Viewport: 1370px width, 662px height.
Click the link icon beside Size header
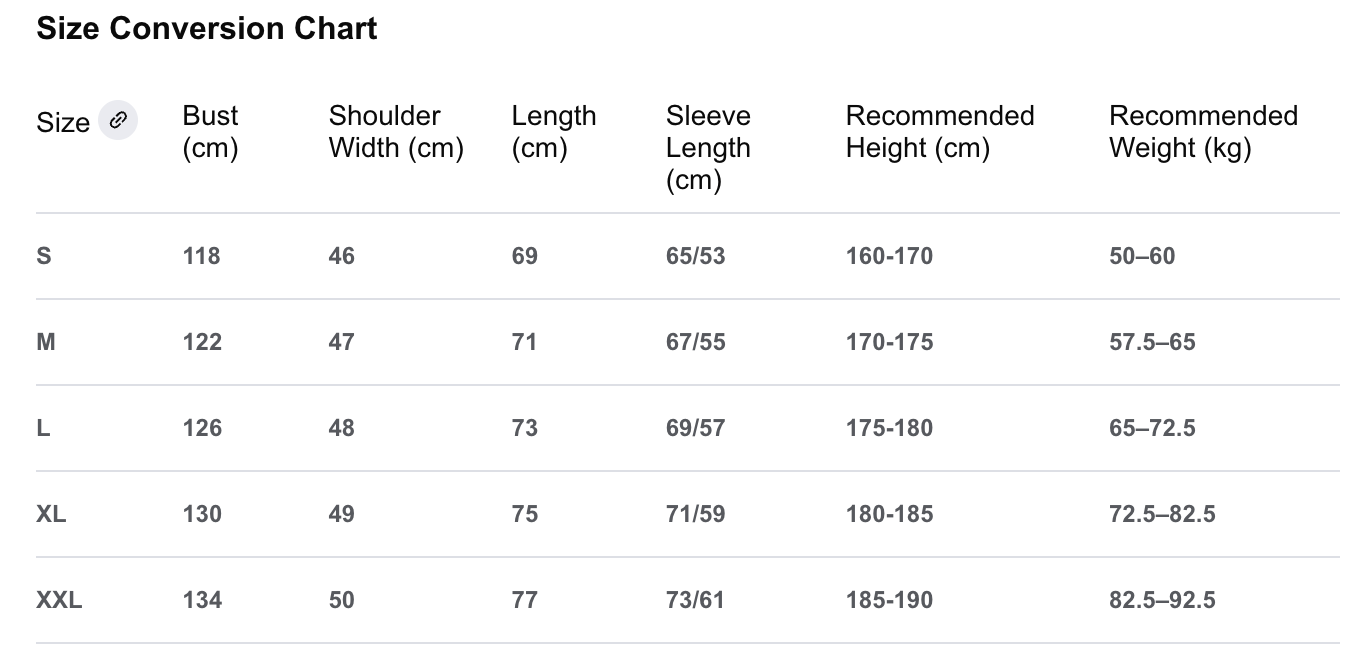click(x=118, y=121)
